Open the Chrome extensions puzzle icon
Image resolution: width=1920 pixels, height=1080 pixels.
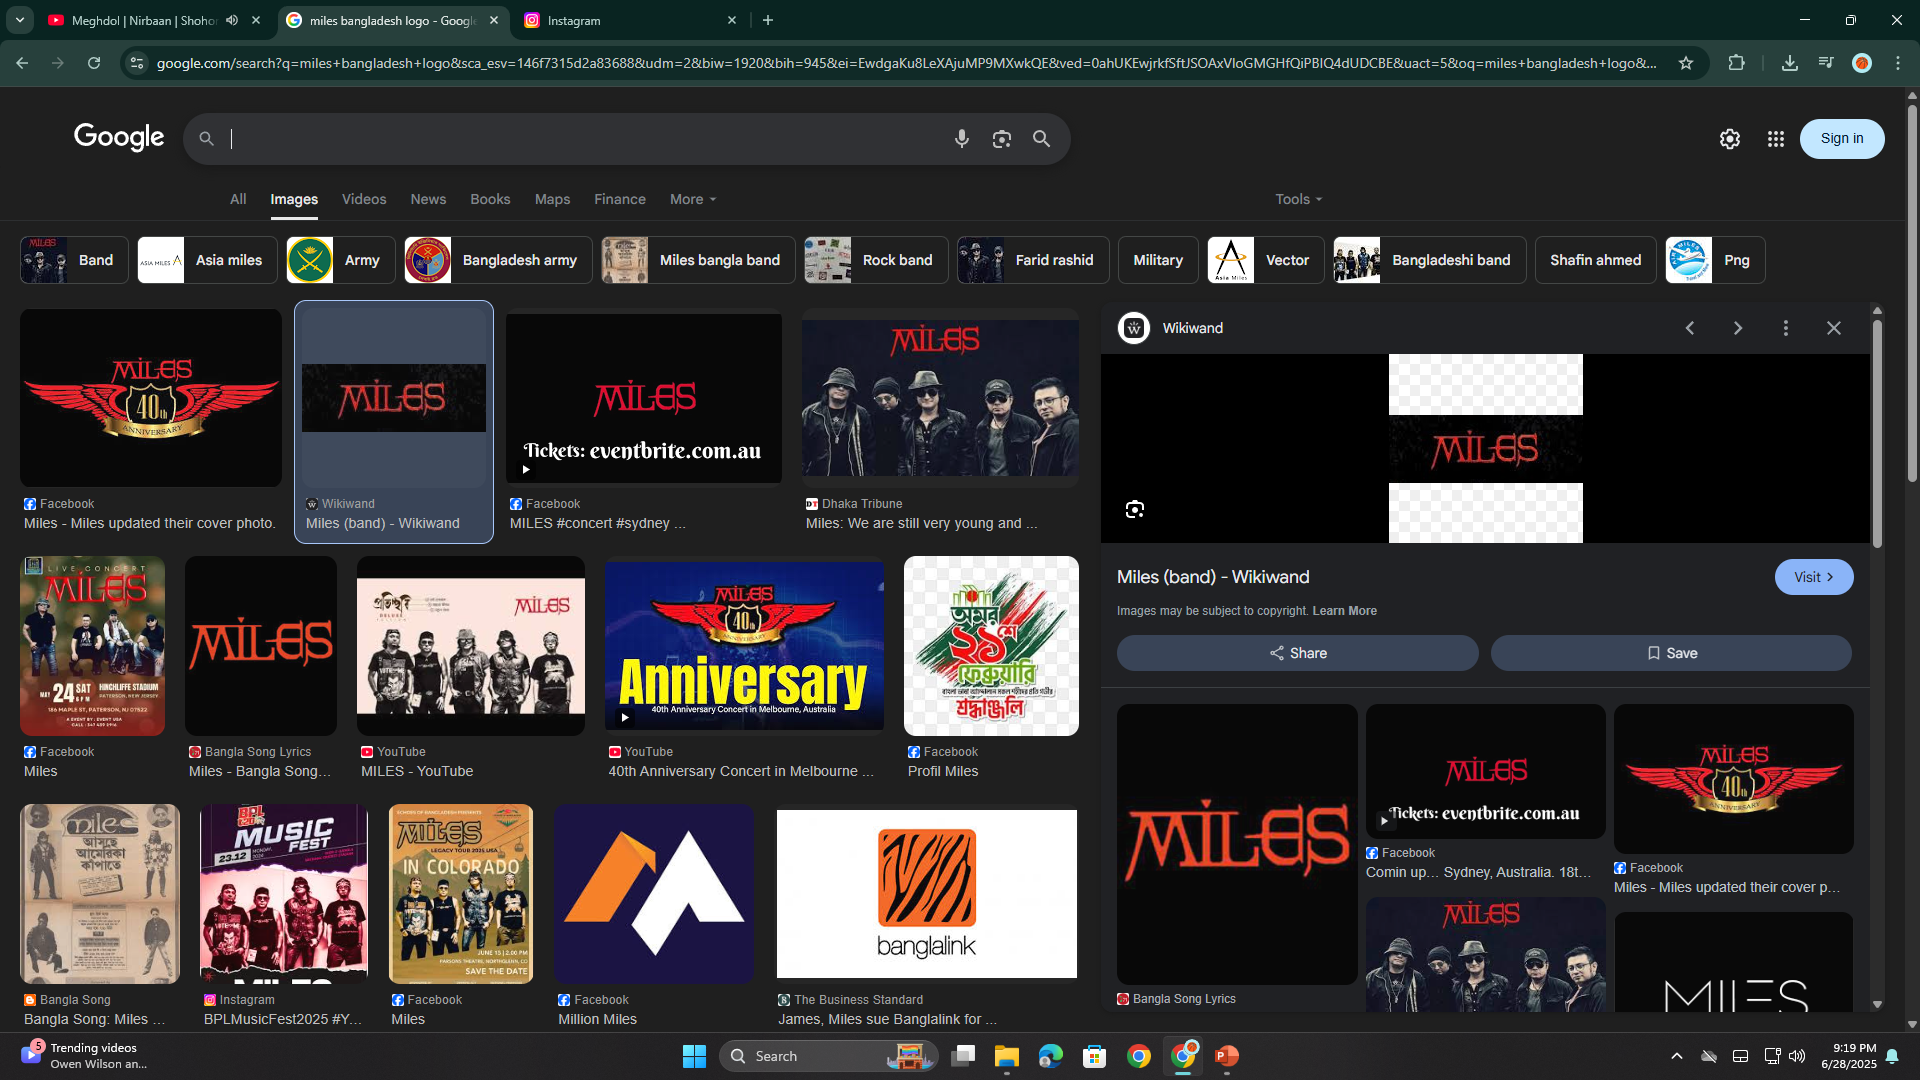coord(1736,63)
